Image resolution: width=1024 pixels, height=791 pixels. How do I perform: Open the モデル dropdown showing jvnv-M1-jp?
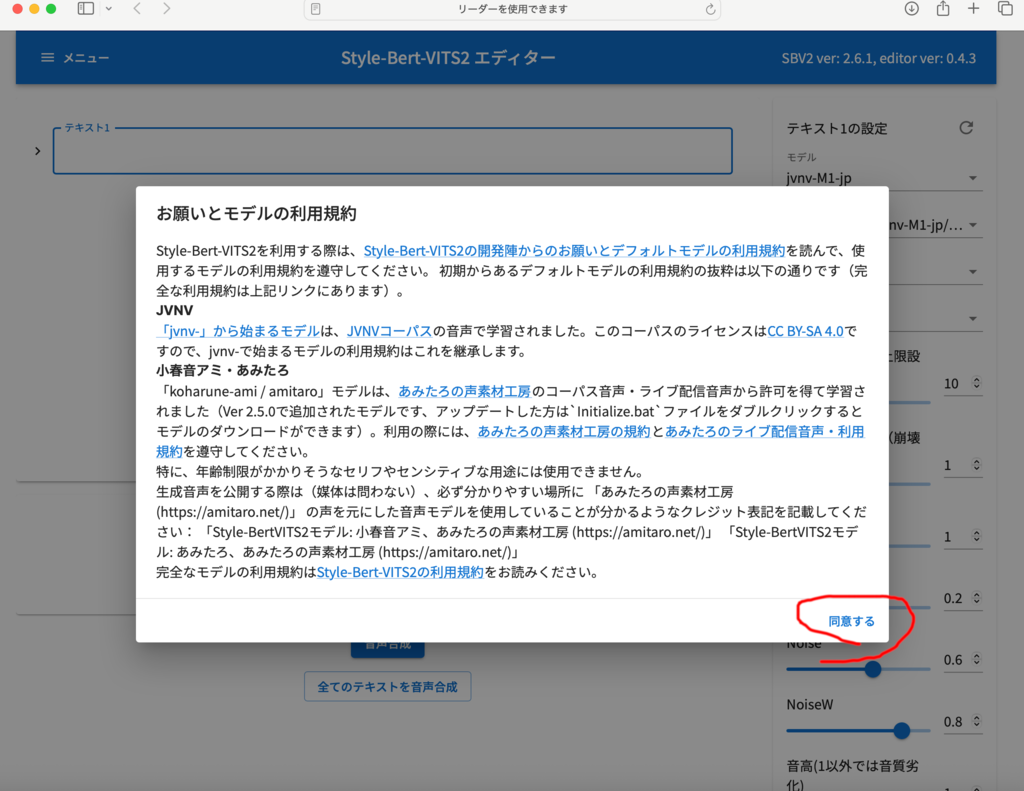coord(884,178)
